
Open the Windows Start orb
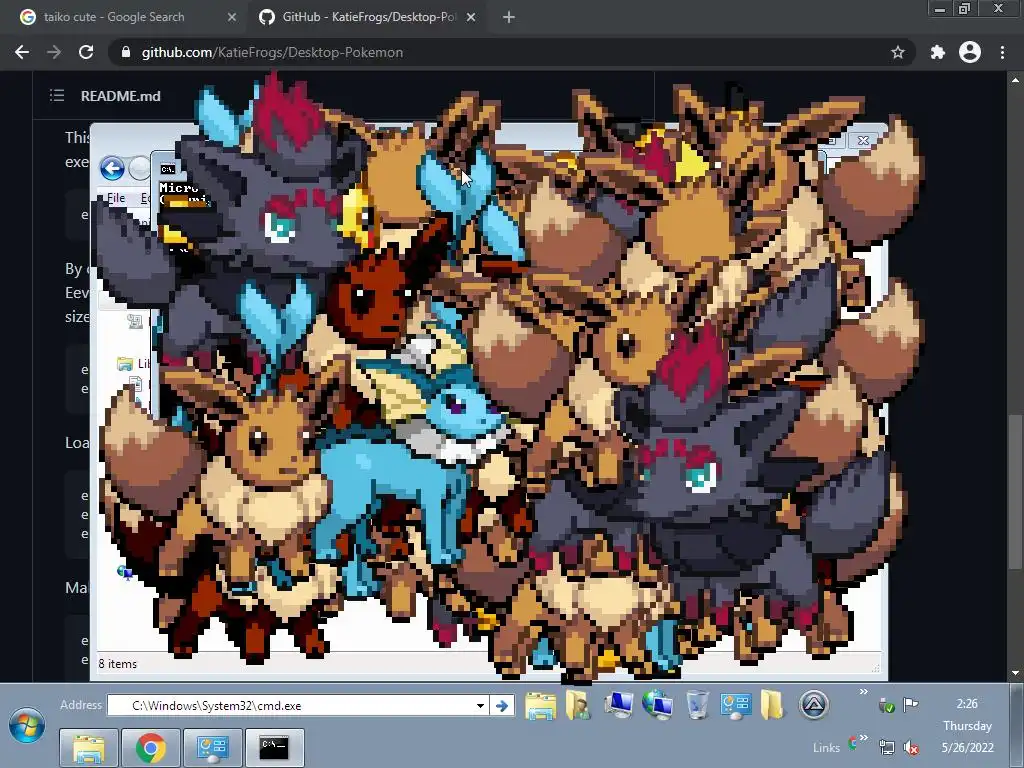coord(27,726)
